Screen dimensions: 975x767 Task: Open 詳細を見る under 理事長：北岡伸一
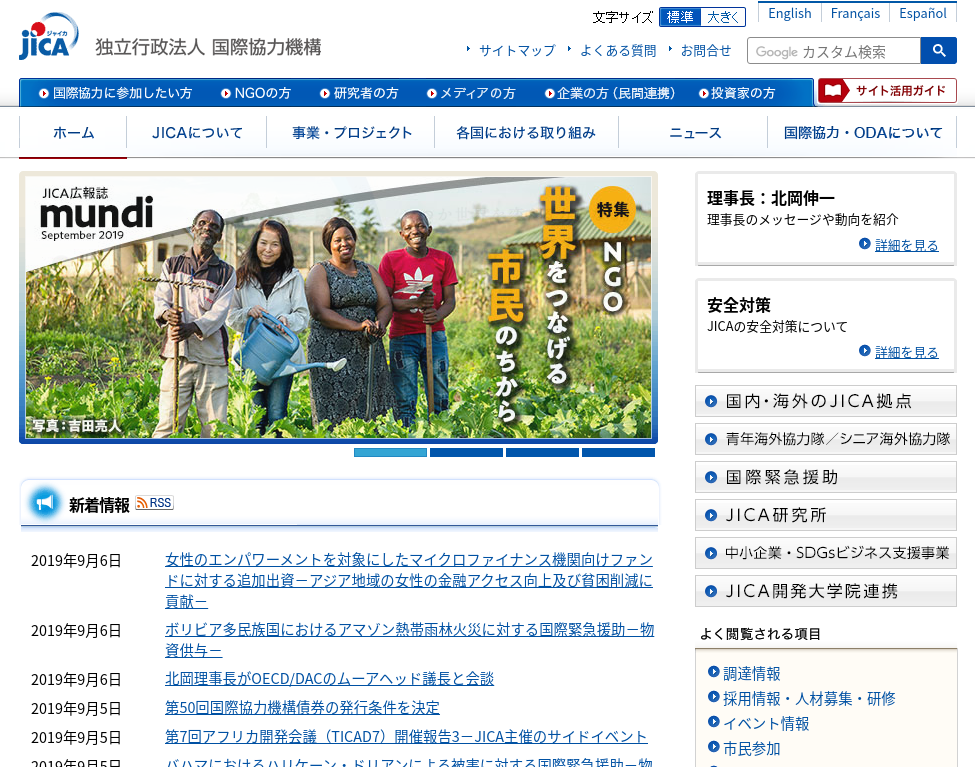(906, 245)
